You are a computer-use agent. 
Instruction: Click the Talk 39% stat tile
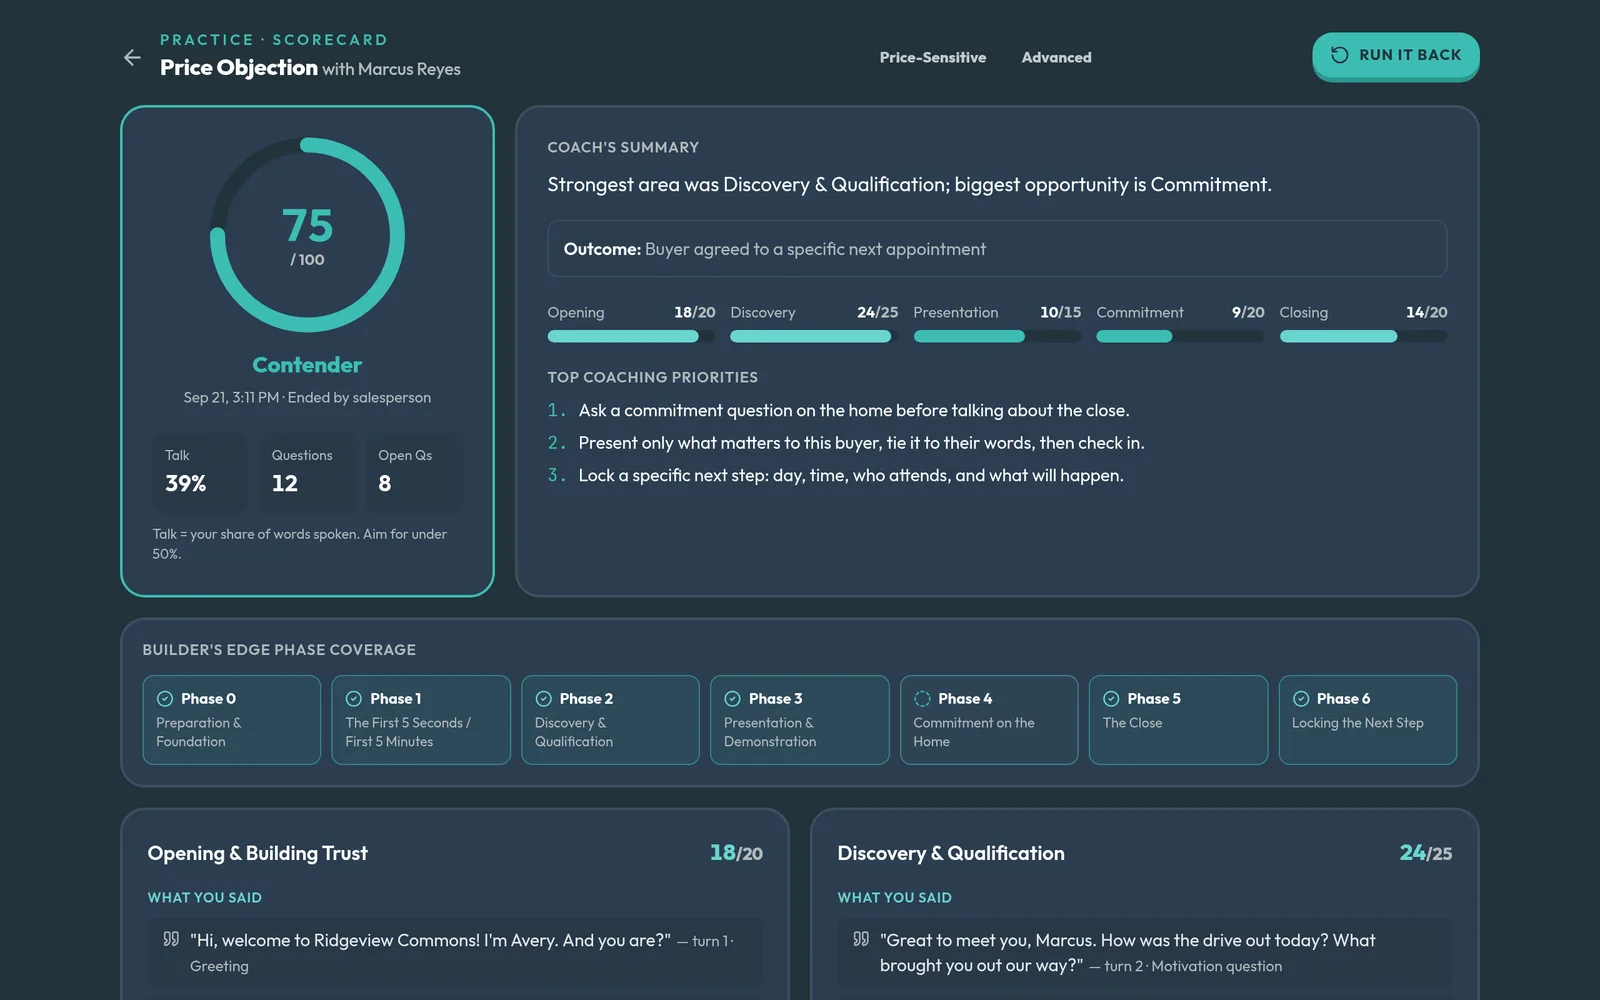click(200, 472)
